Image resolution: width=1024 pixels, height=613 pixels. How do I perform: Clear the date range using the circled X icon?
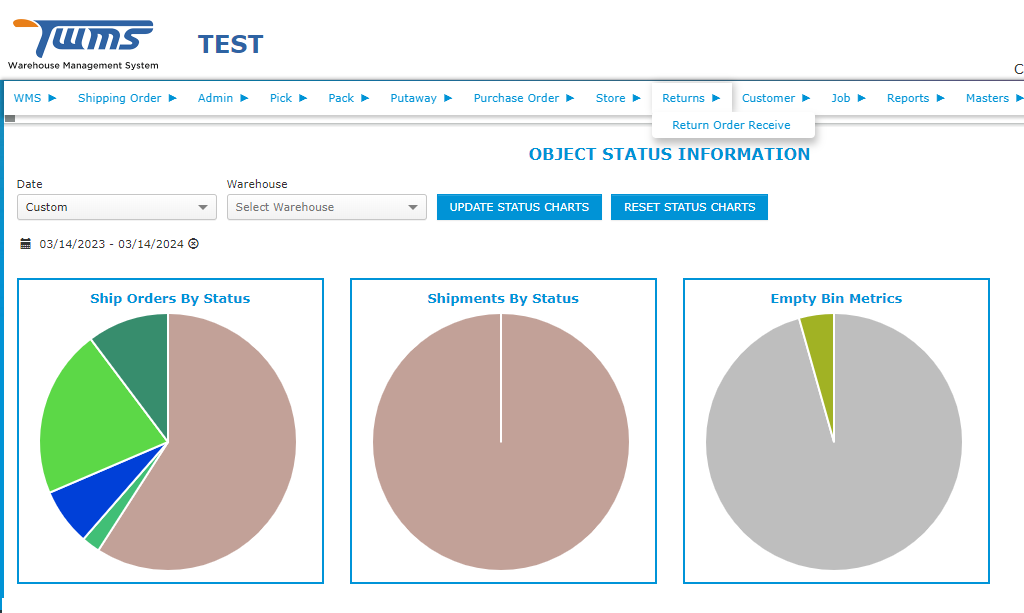(193, 243)
